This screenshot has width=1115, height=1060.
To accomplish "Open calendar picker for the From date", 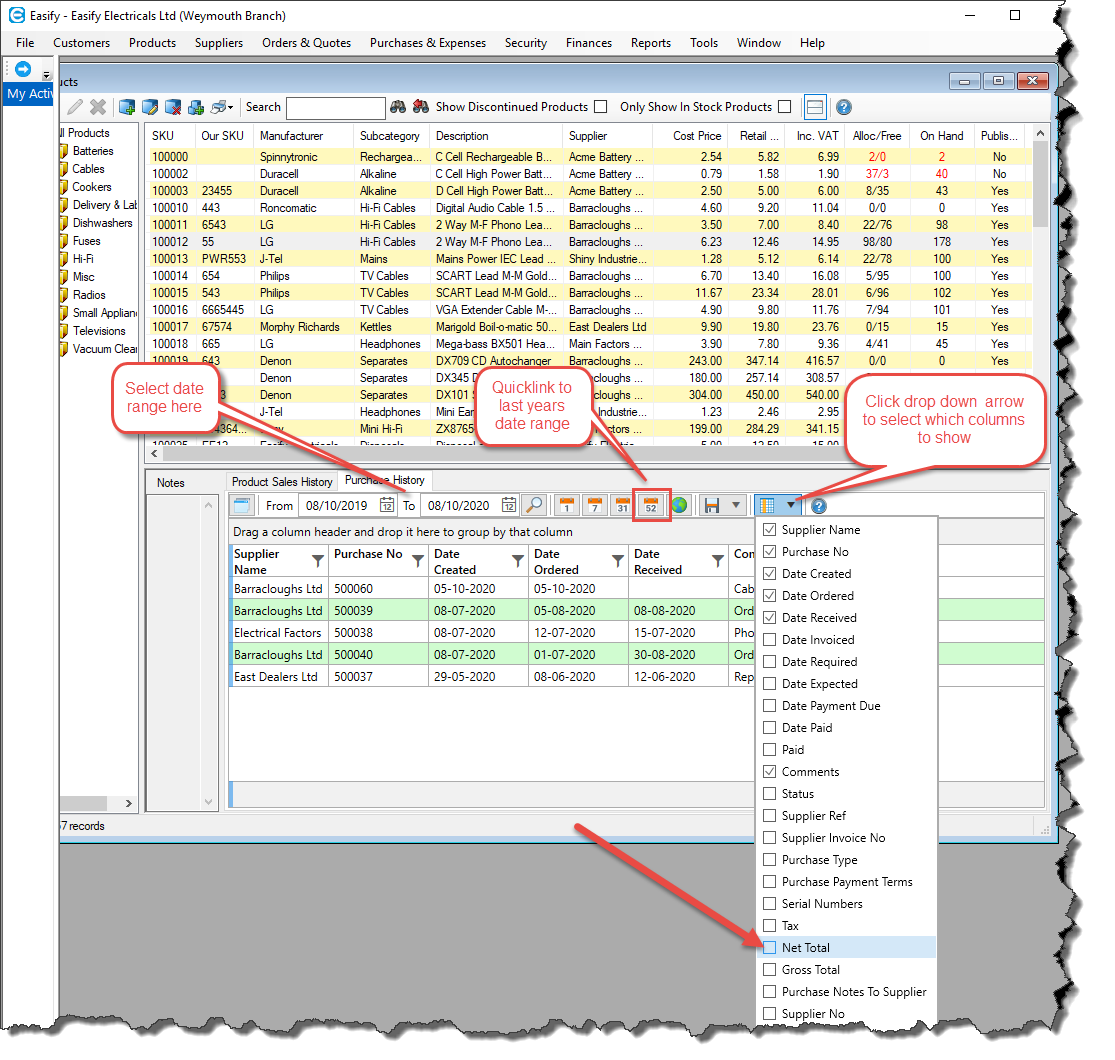I will 387,506.
